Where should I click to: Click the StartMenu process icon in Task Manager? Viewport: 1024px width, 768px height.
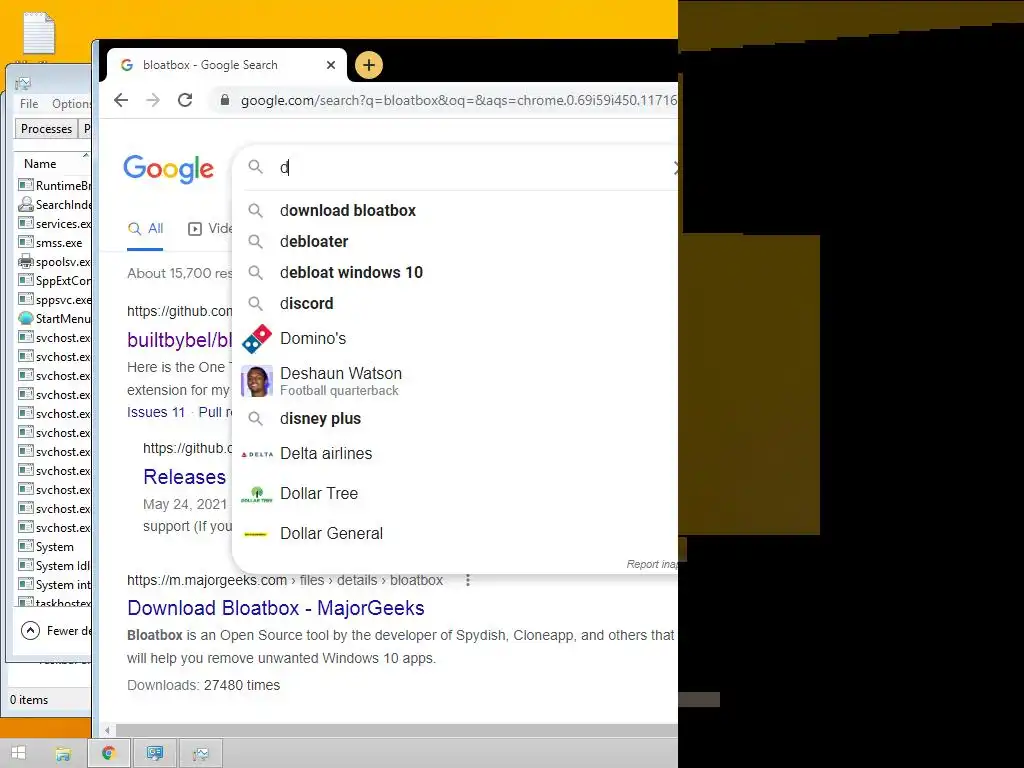26,318
